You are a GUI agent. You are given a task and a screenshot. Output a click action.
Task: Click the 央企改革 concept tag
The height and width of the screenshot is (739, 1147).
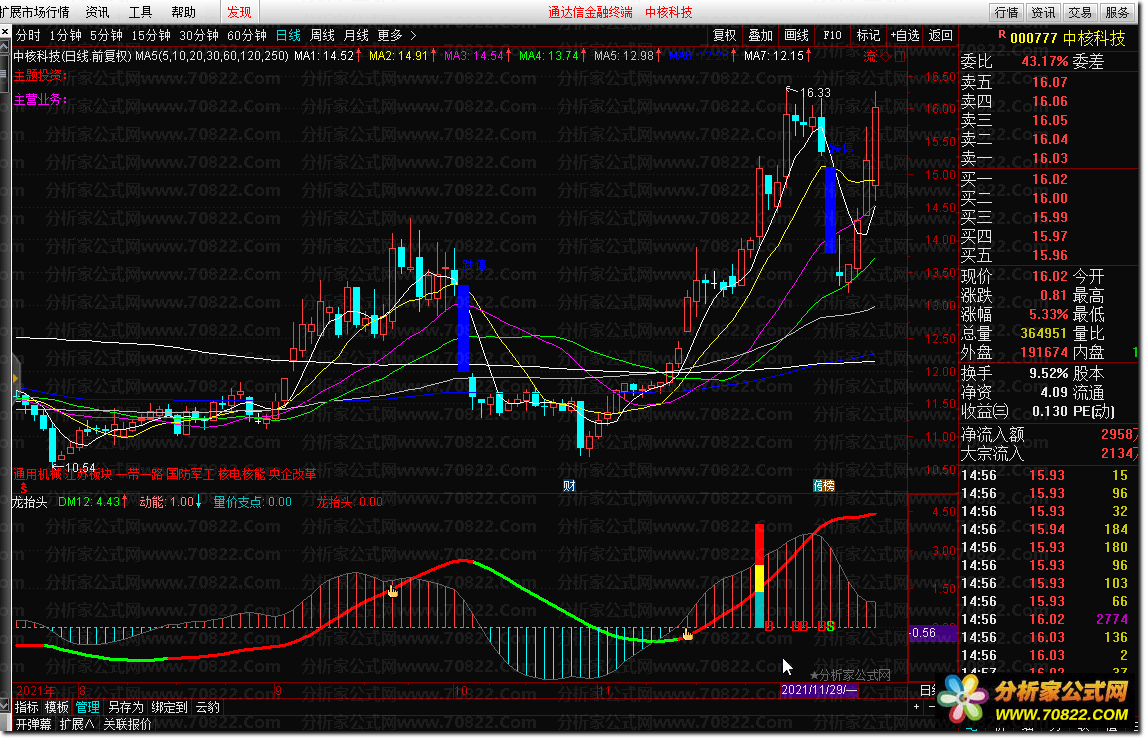(293, 474)
